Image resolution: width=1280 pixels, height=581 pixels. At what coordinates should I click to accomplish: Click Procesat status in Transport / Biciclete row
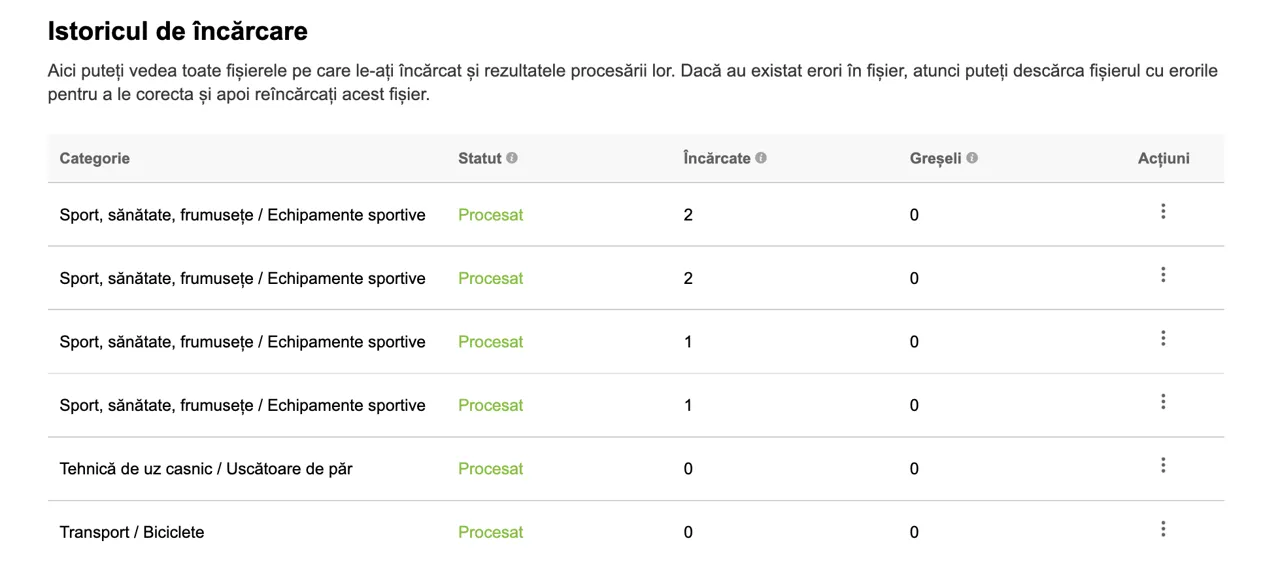(x=491, y=532)
